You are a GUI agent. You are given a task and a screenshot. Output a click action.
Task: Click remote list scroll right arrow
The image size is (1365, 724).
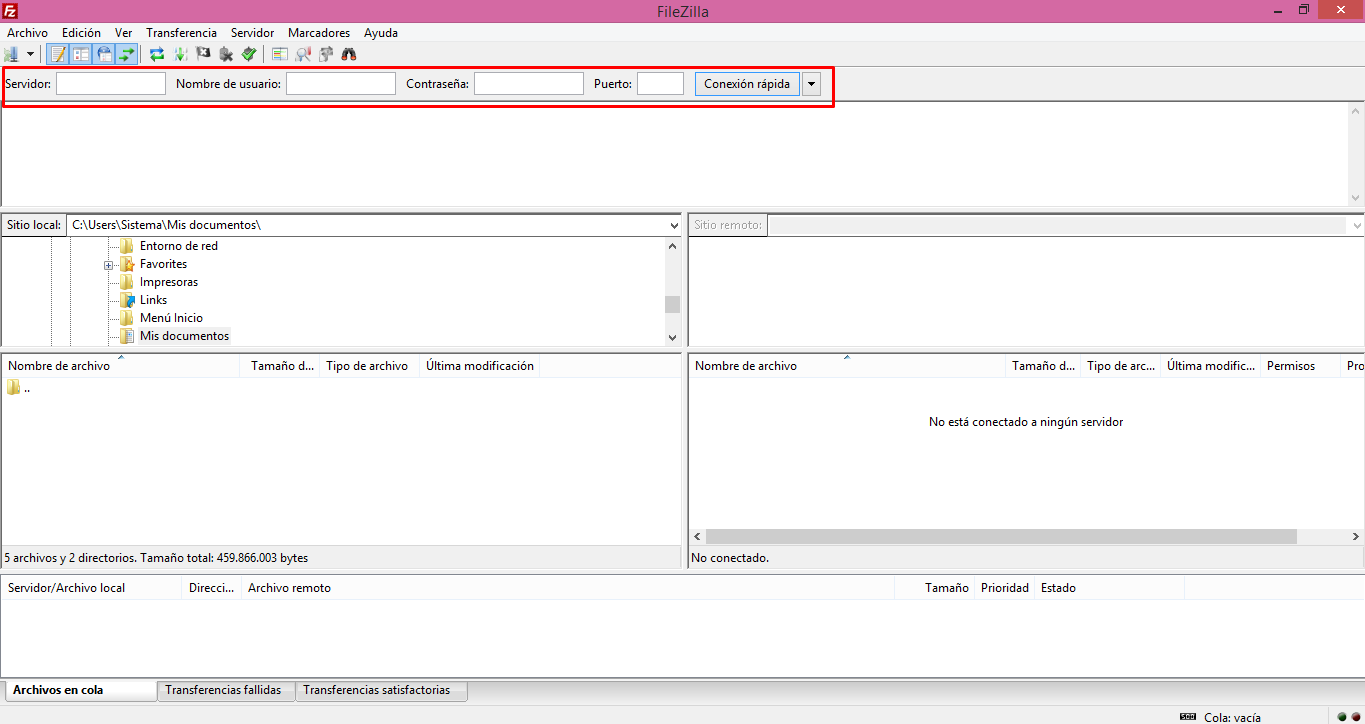coord(1355,537)
